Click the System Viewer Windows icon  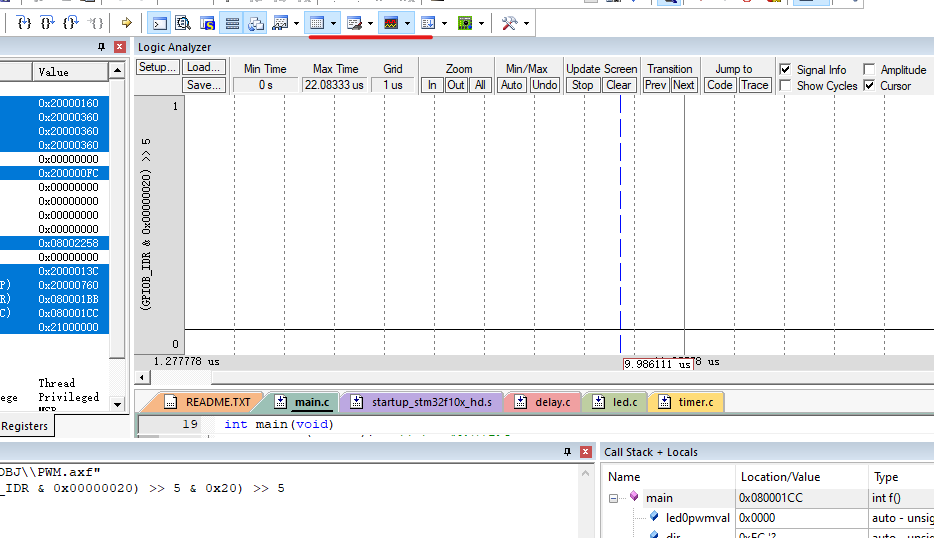tap(465, 23)
